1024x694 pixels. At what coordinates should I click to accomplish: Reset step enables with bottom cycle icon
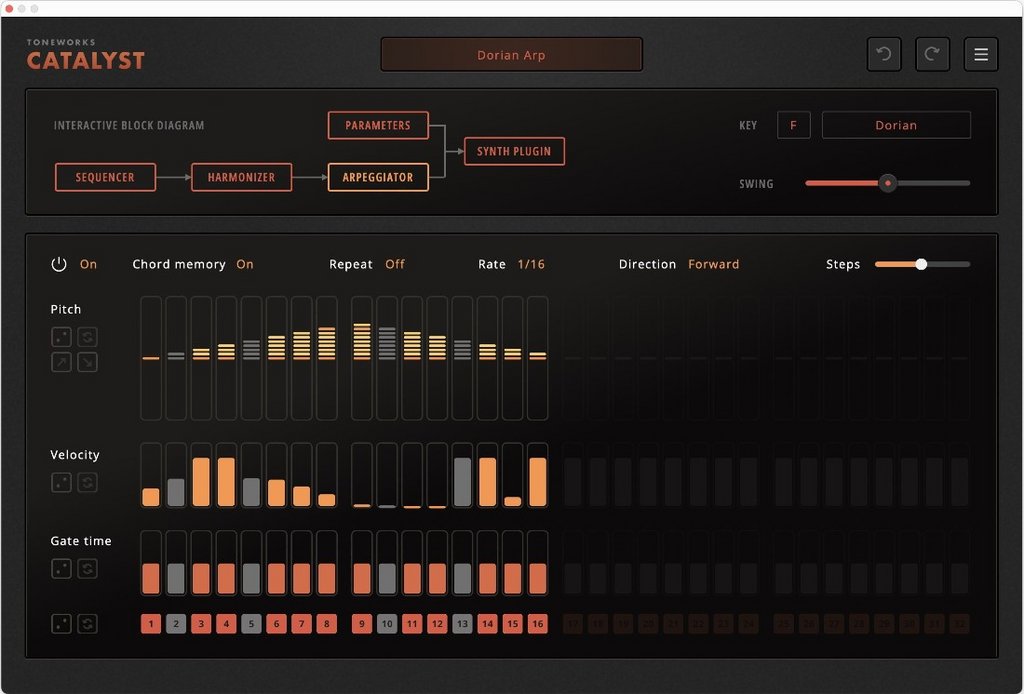coord(88,623)
